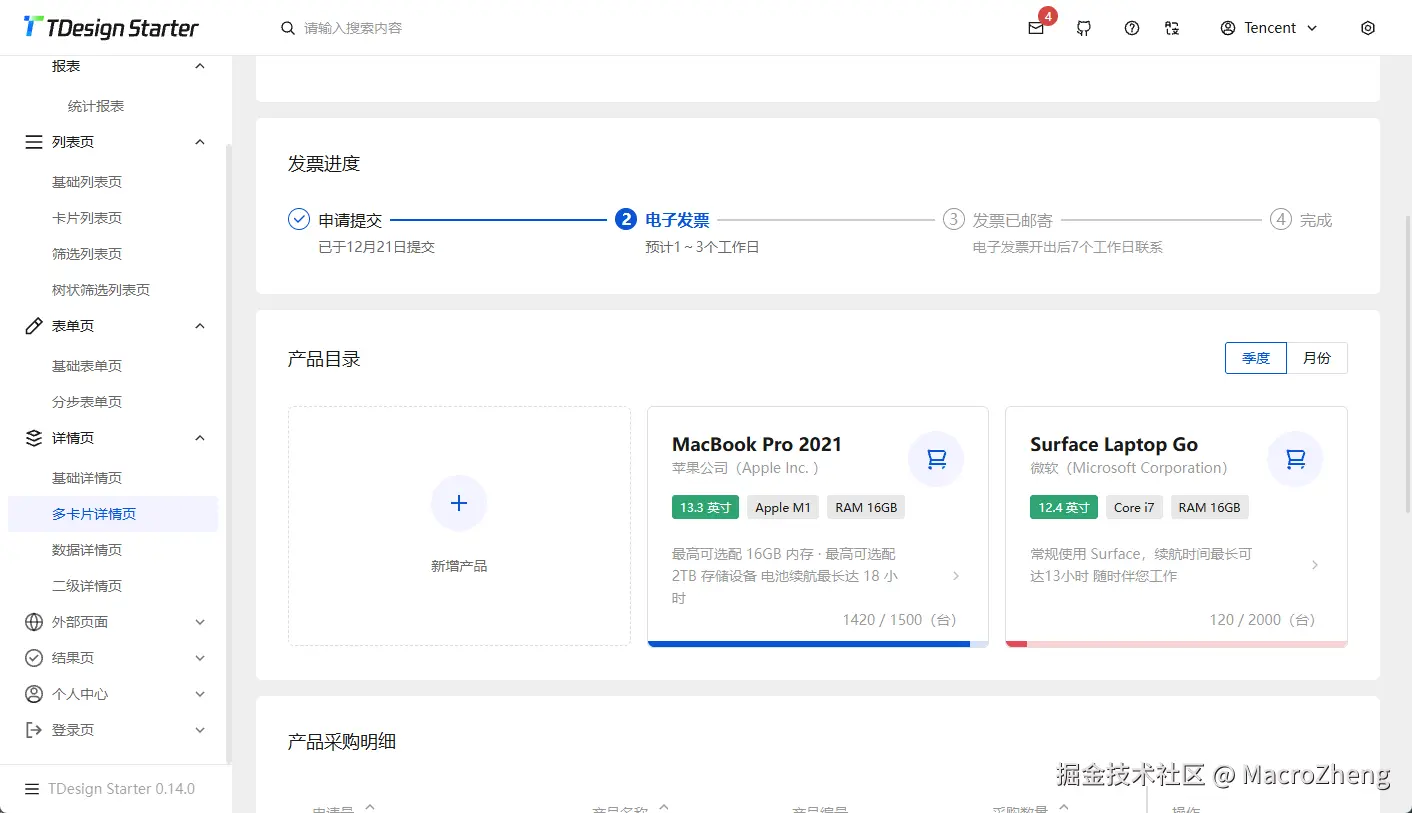1412x813 pixels.
Task: Open the GitHub repository icon
Action: tap(1084, 28)
